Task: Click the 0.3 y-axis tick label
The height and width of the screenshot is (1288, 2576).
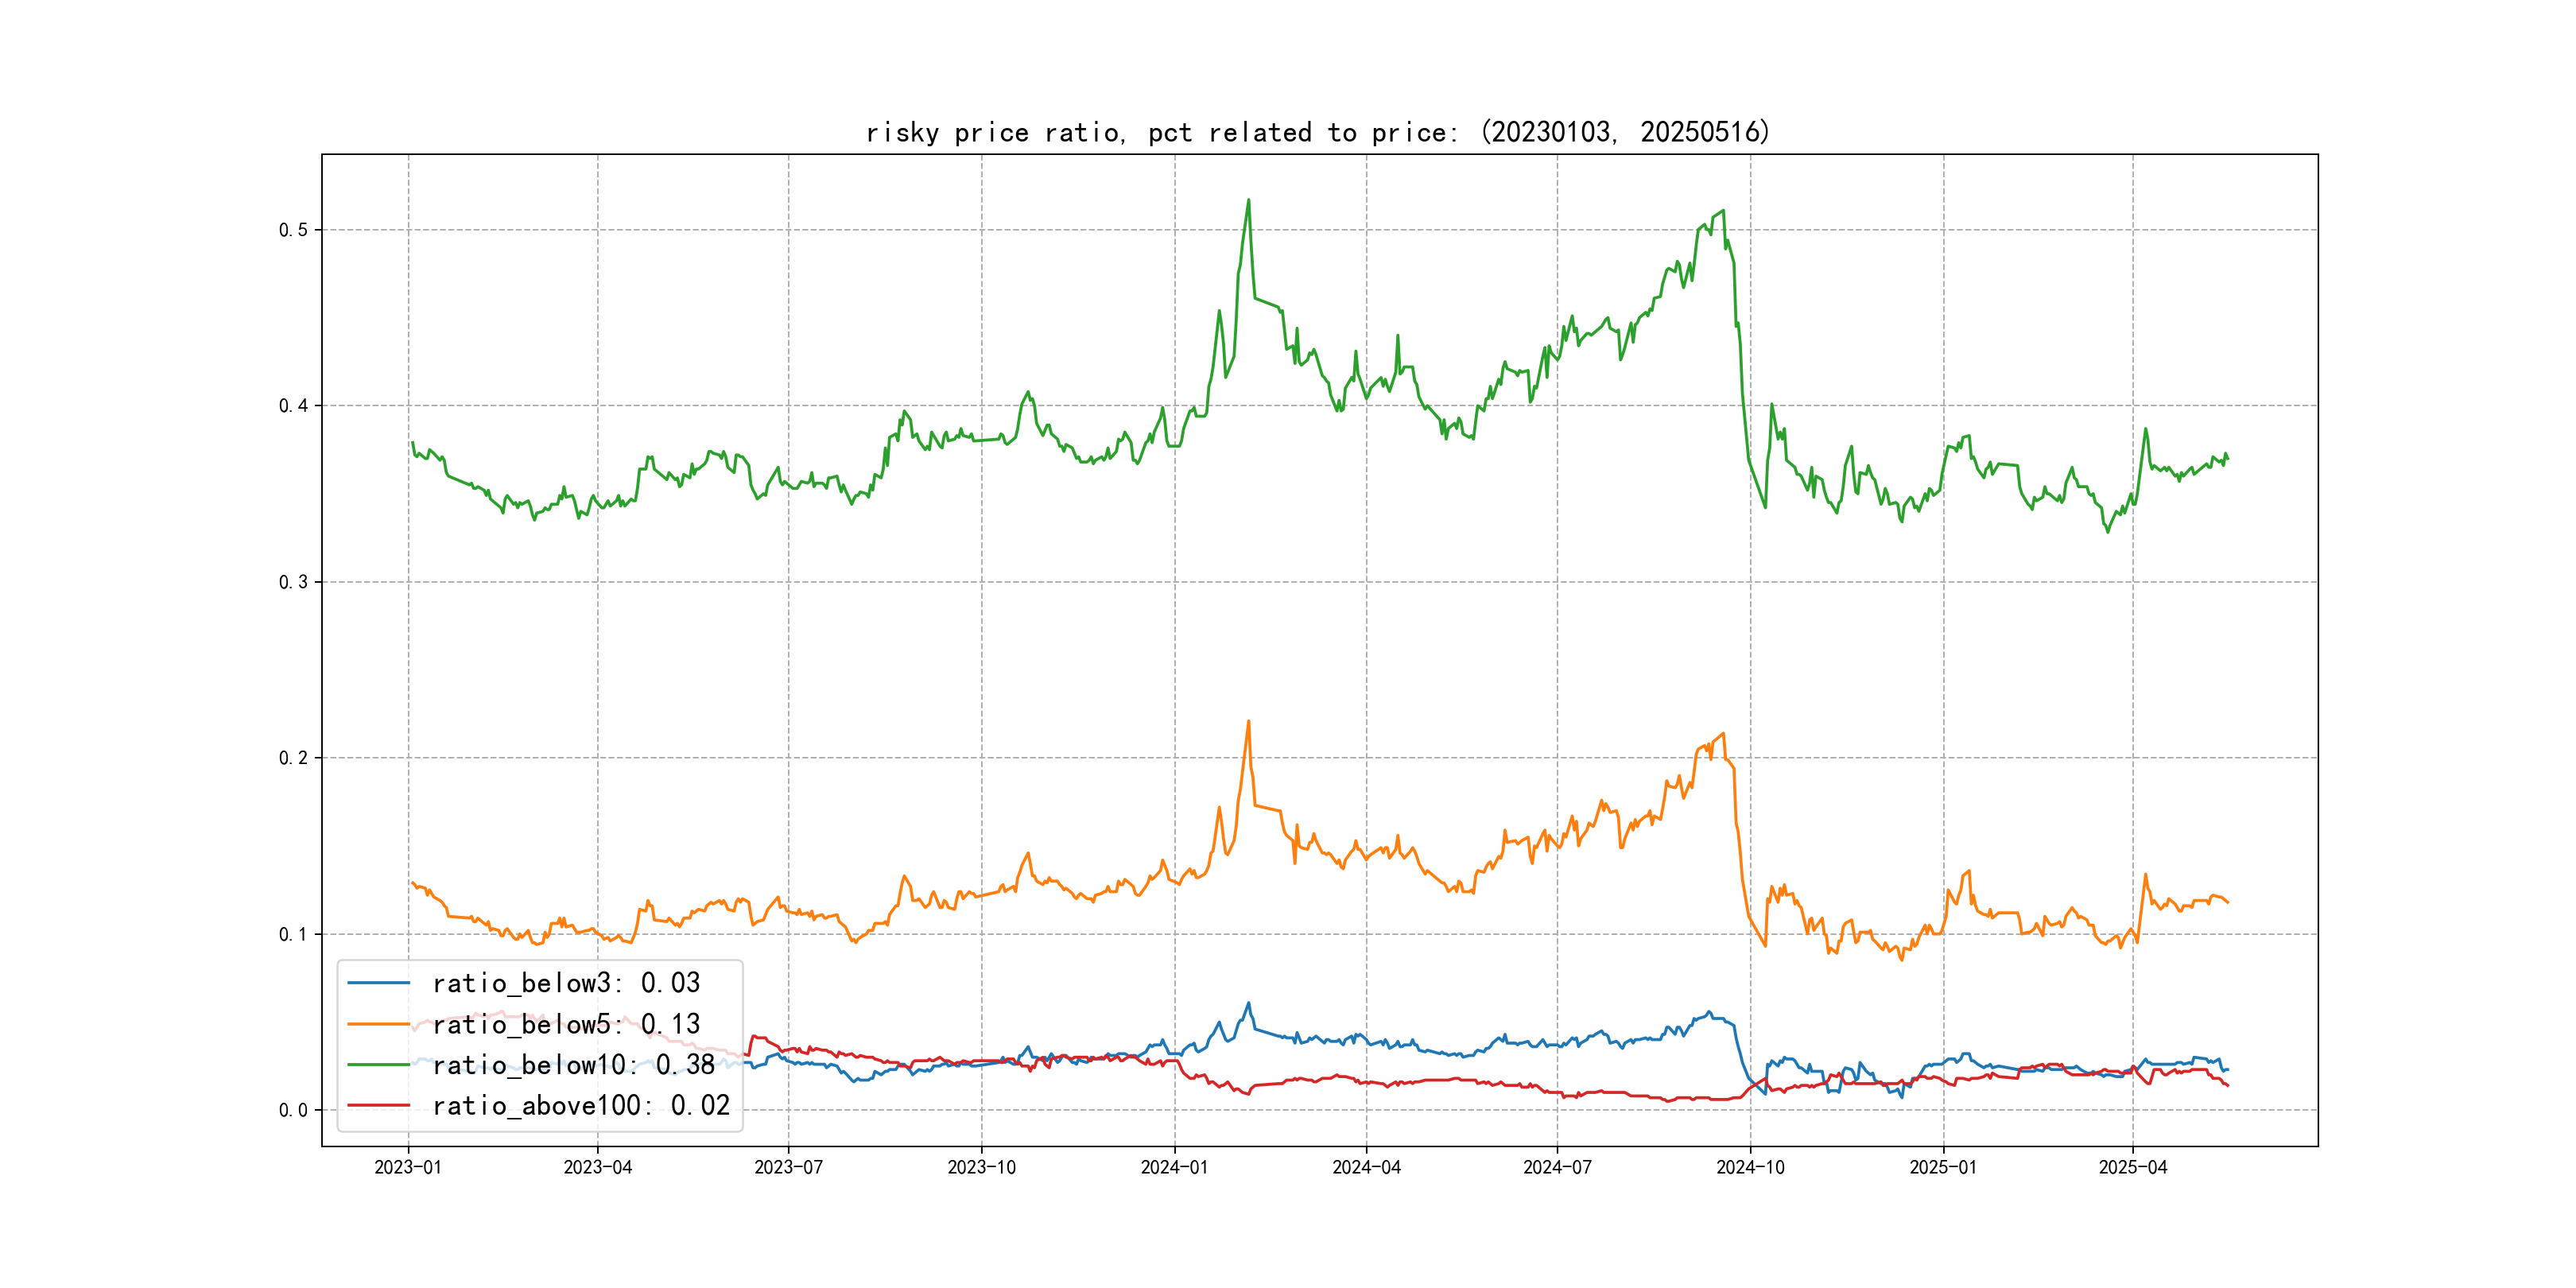Action: [x=293, y=582]
